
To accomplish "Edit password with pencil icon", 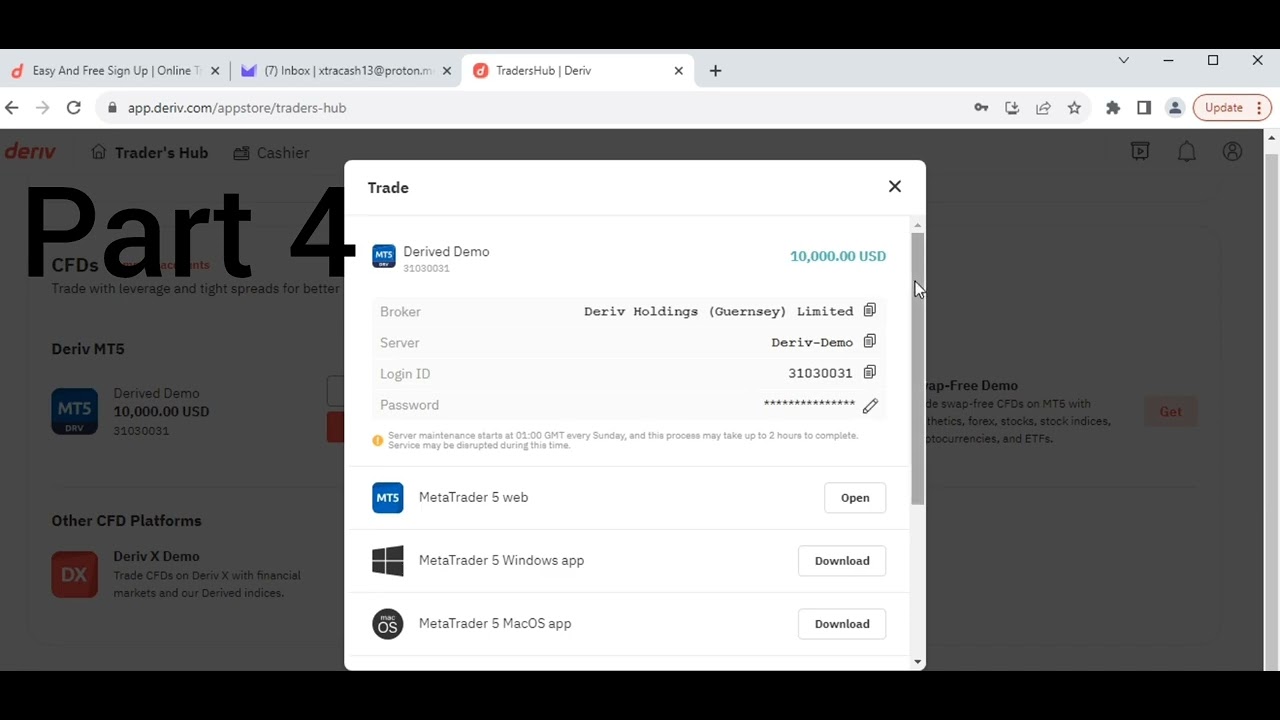I will pyautogui.click(x=870, y=405).
